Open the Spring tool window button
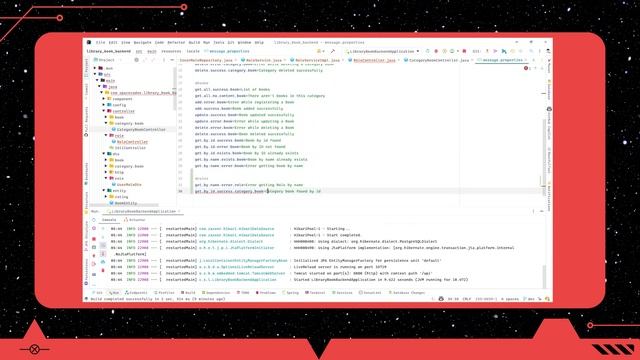Image resolution: width=640 pixels, height=360 pixels. [290, 293]
